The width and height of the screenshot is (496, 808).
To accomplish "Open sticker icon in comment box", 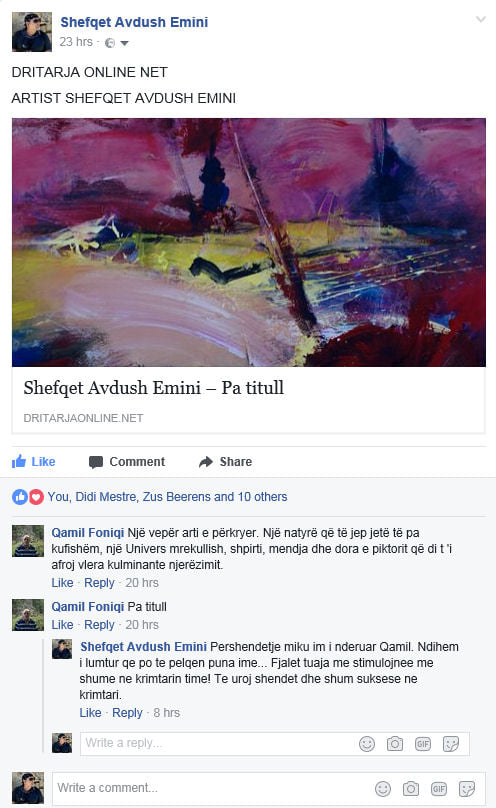I will coord(467,788).
